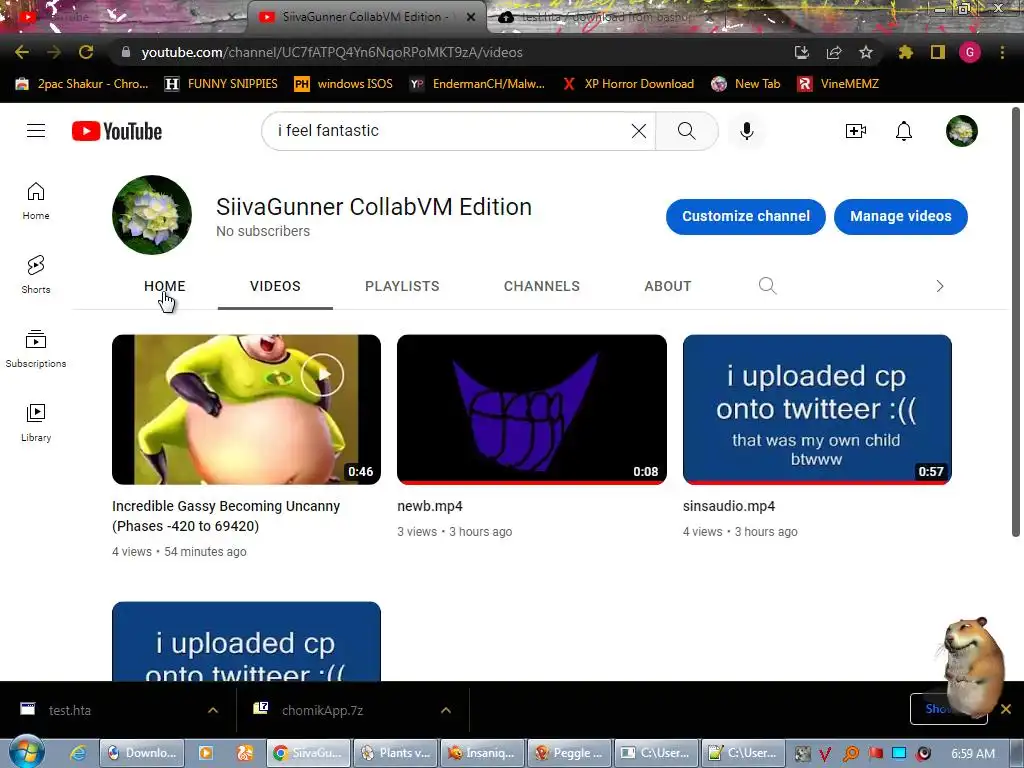Image resolution: width=1024 pixels, height=768 pixels.
Task: Submit search with the magnifier button
Action: coord(686,131)
